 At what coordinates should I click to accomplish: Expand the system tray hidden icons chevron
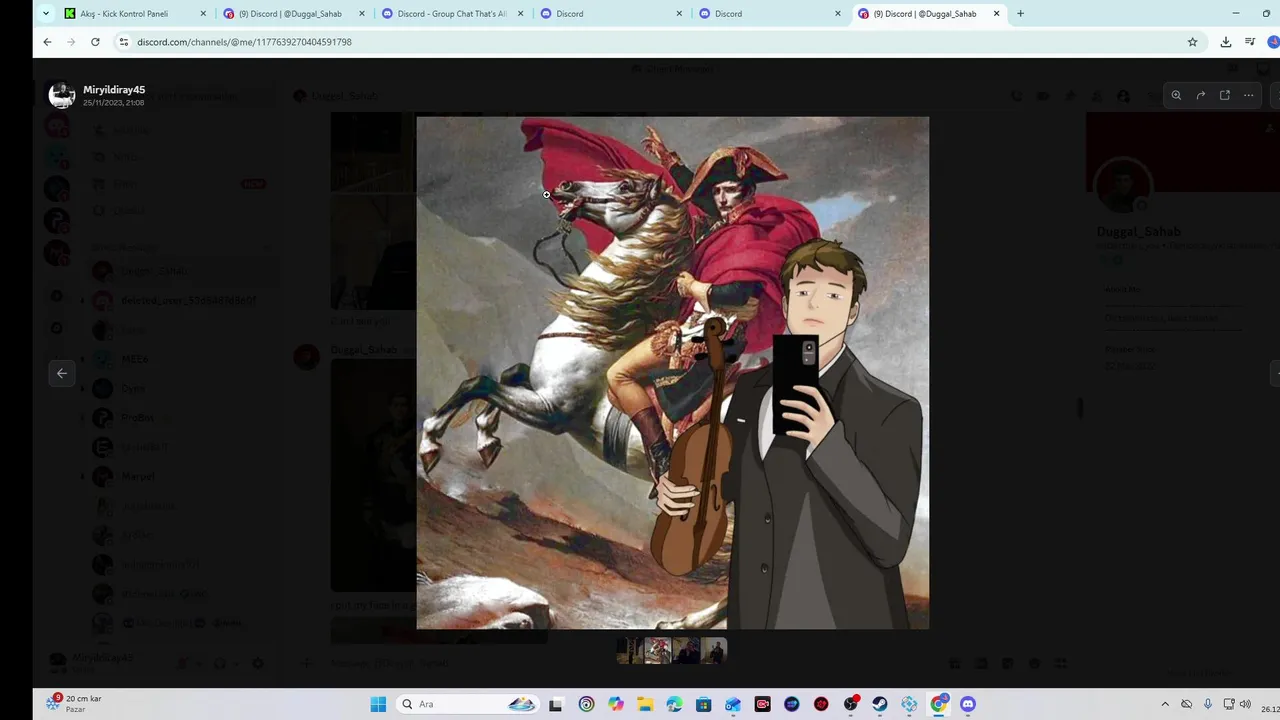[x=1165, y=704]
